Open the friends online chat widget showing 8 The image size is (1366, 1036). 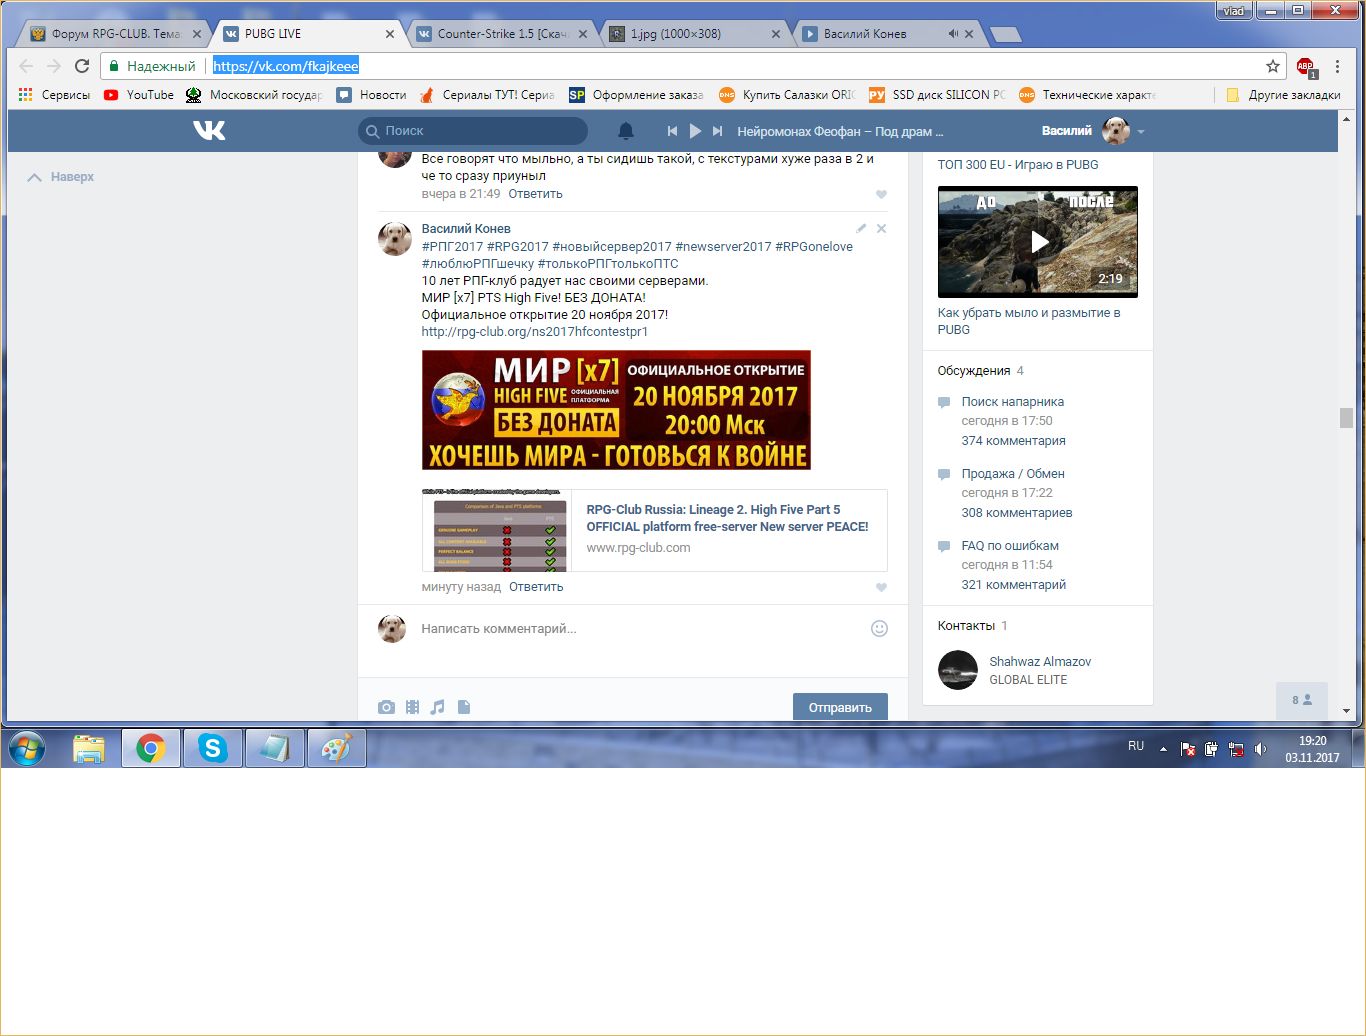click(1301, 700)
